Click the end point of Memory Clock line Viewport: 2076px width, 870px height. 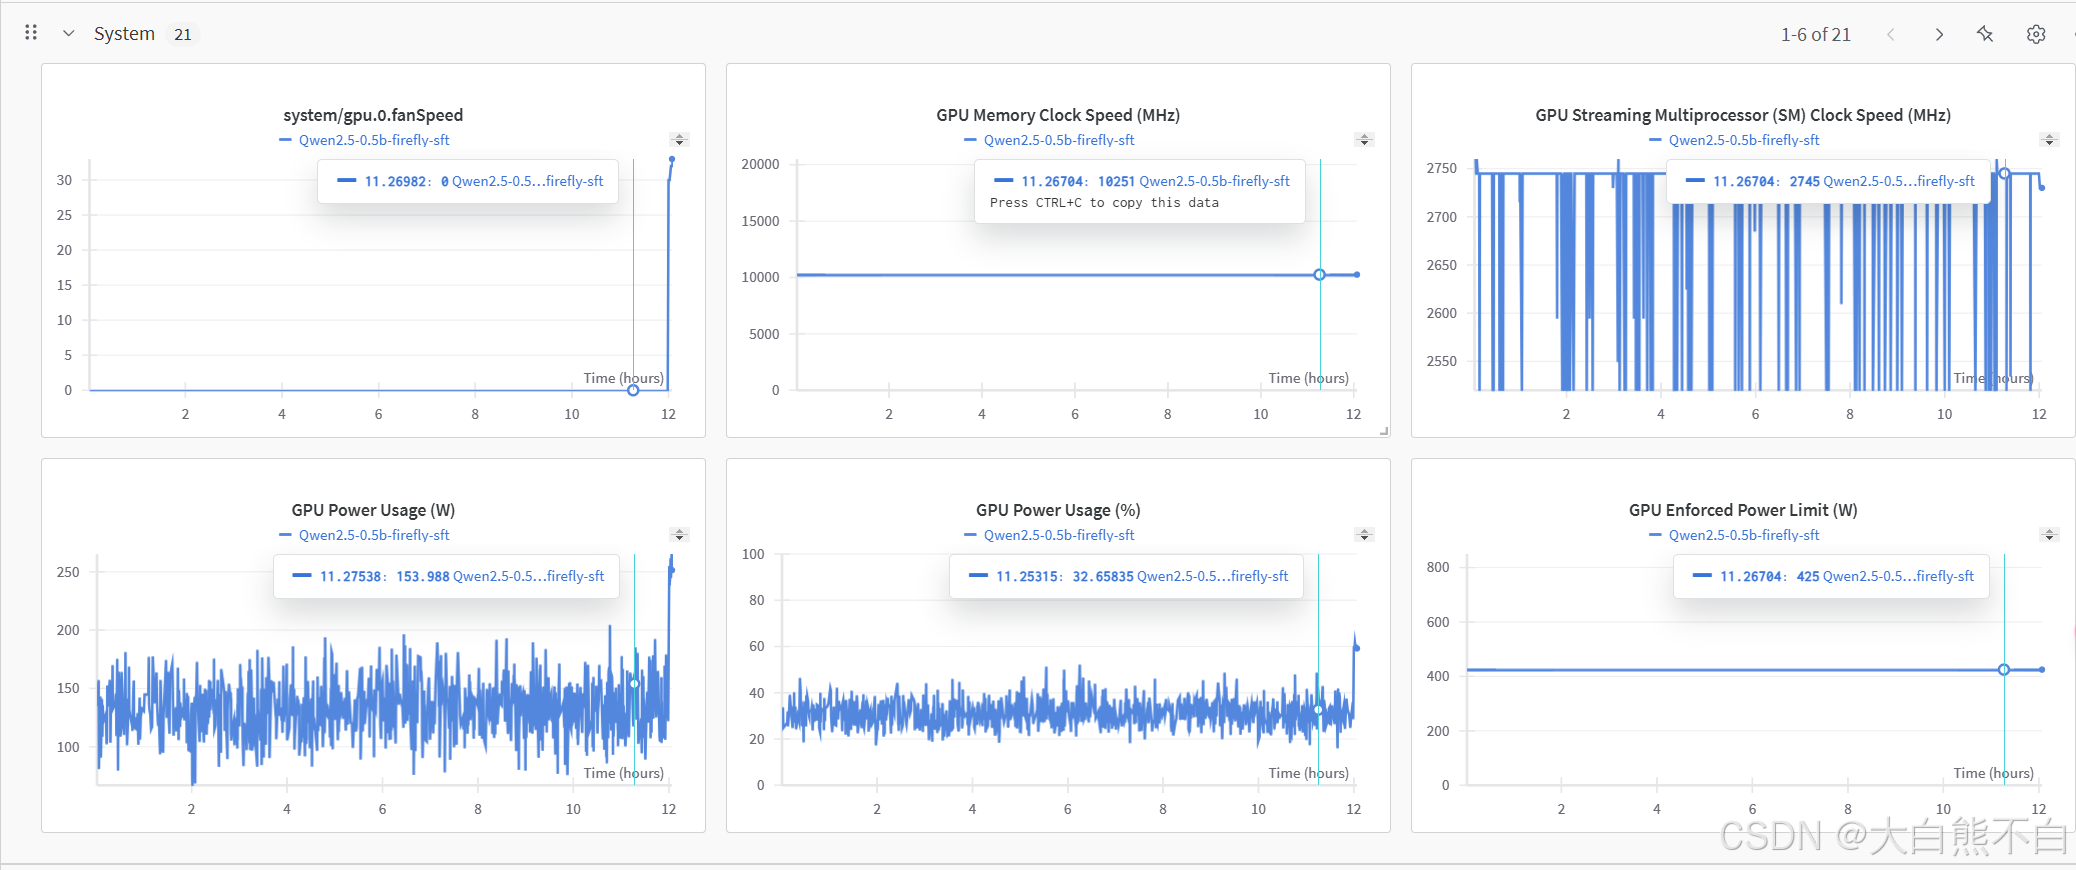coord(1357,274)
